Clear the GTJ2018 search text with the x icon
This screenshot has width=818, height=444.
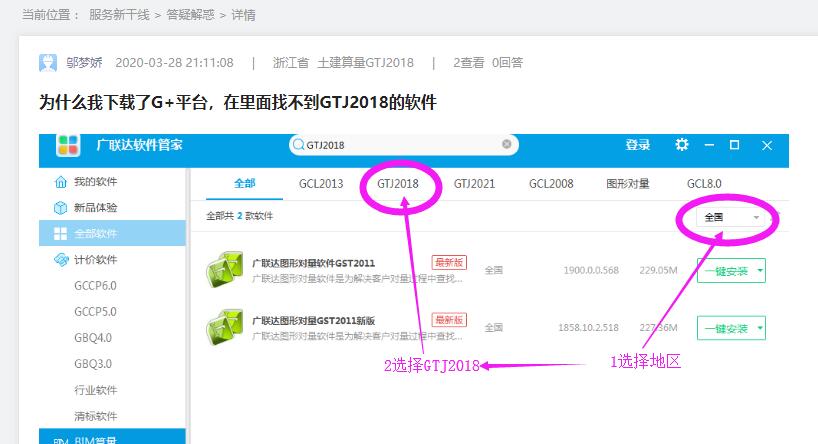click(507, 144)
